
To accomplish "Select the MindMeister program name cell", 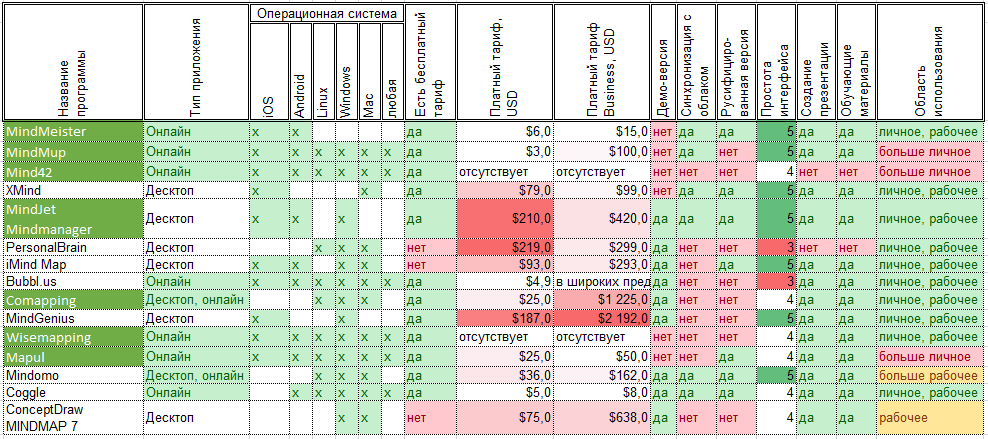I will (73, 132).
